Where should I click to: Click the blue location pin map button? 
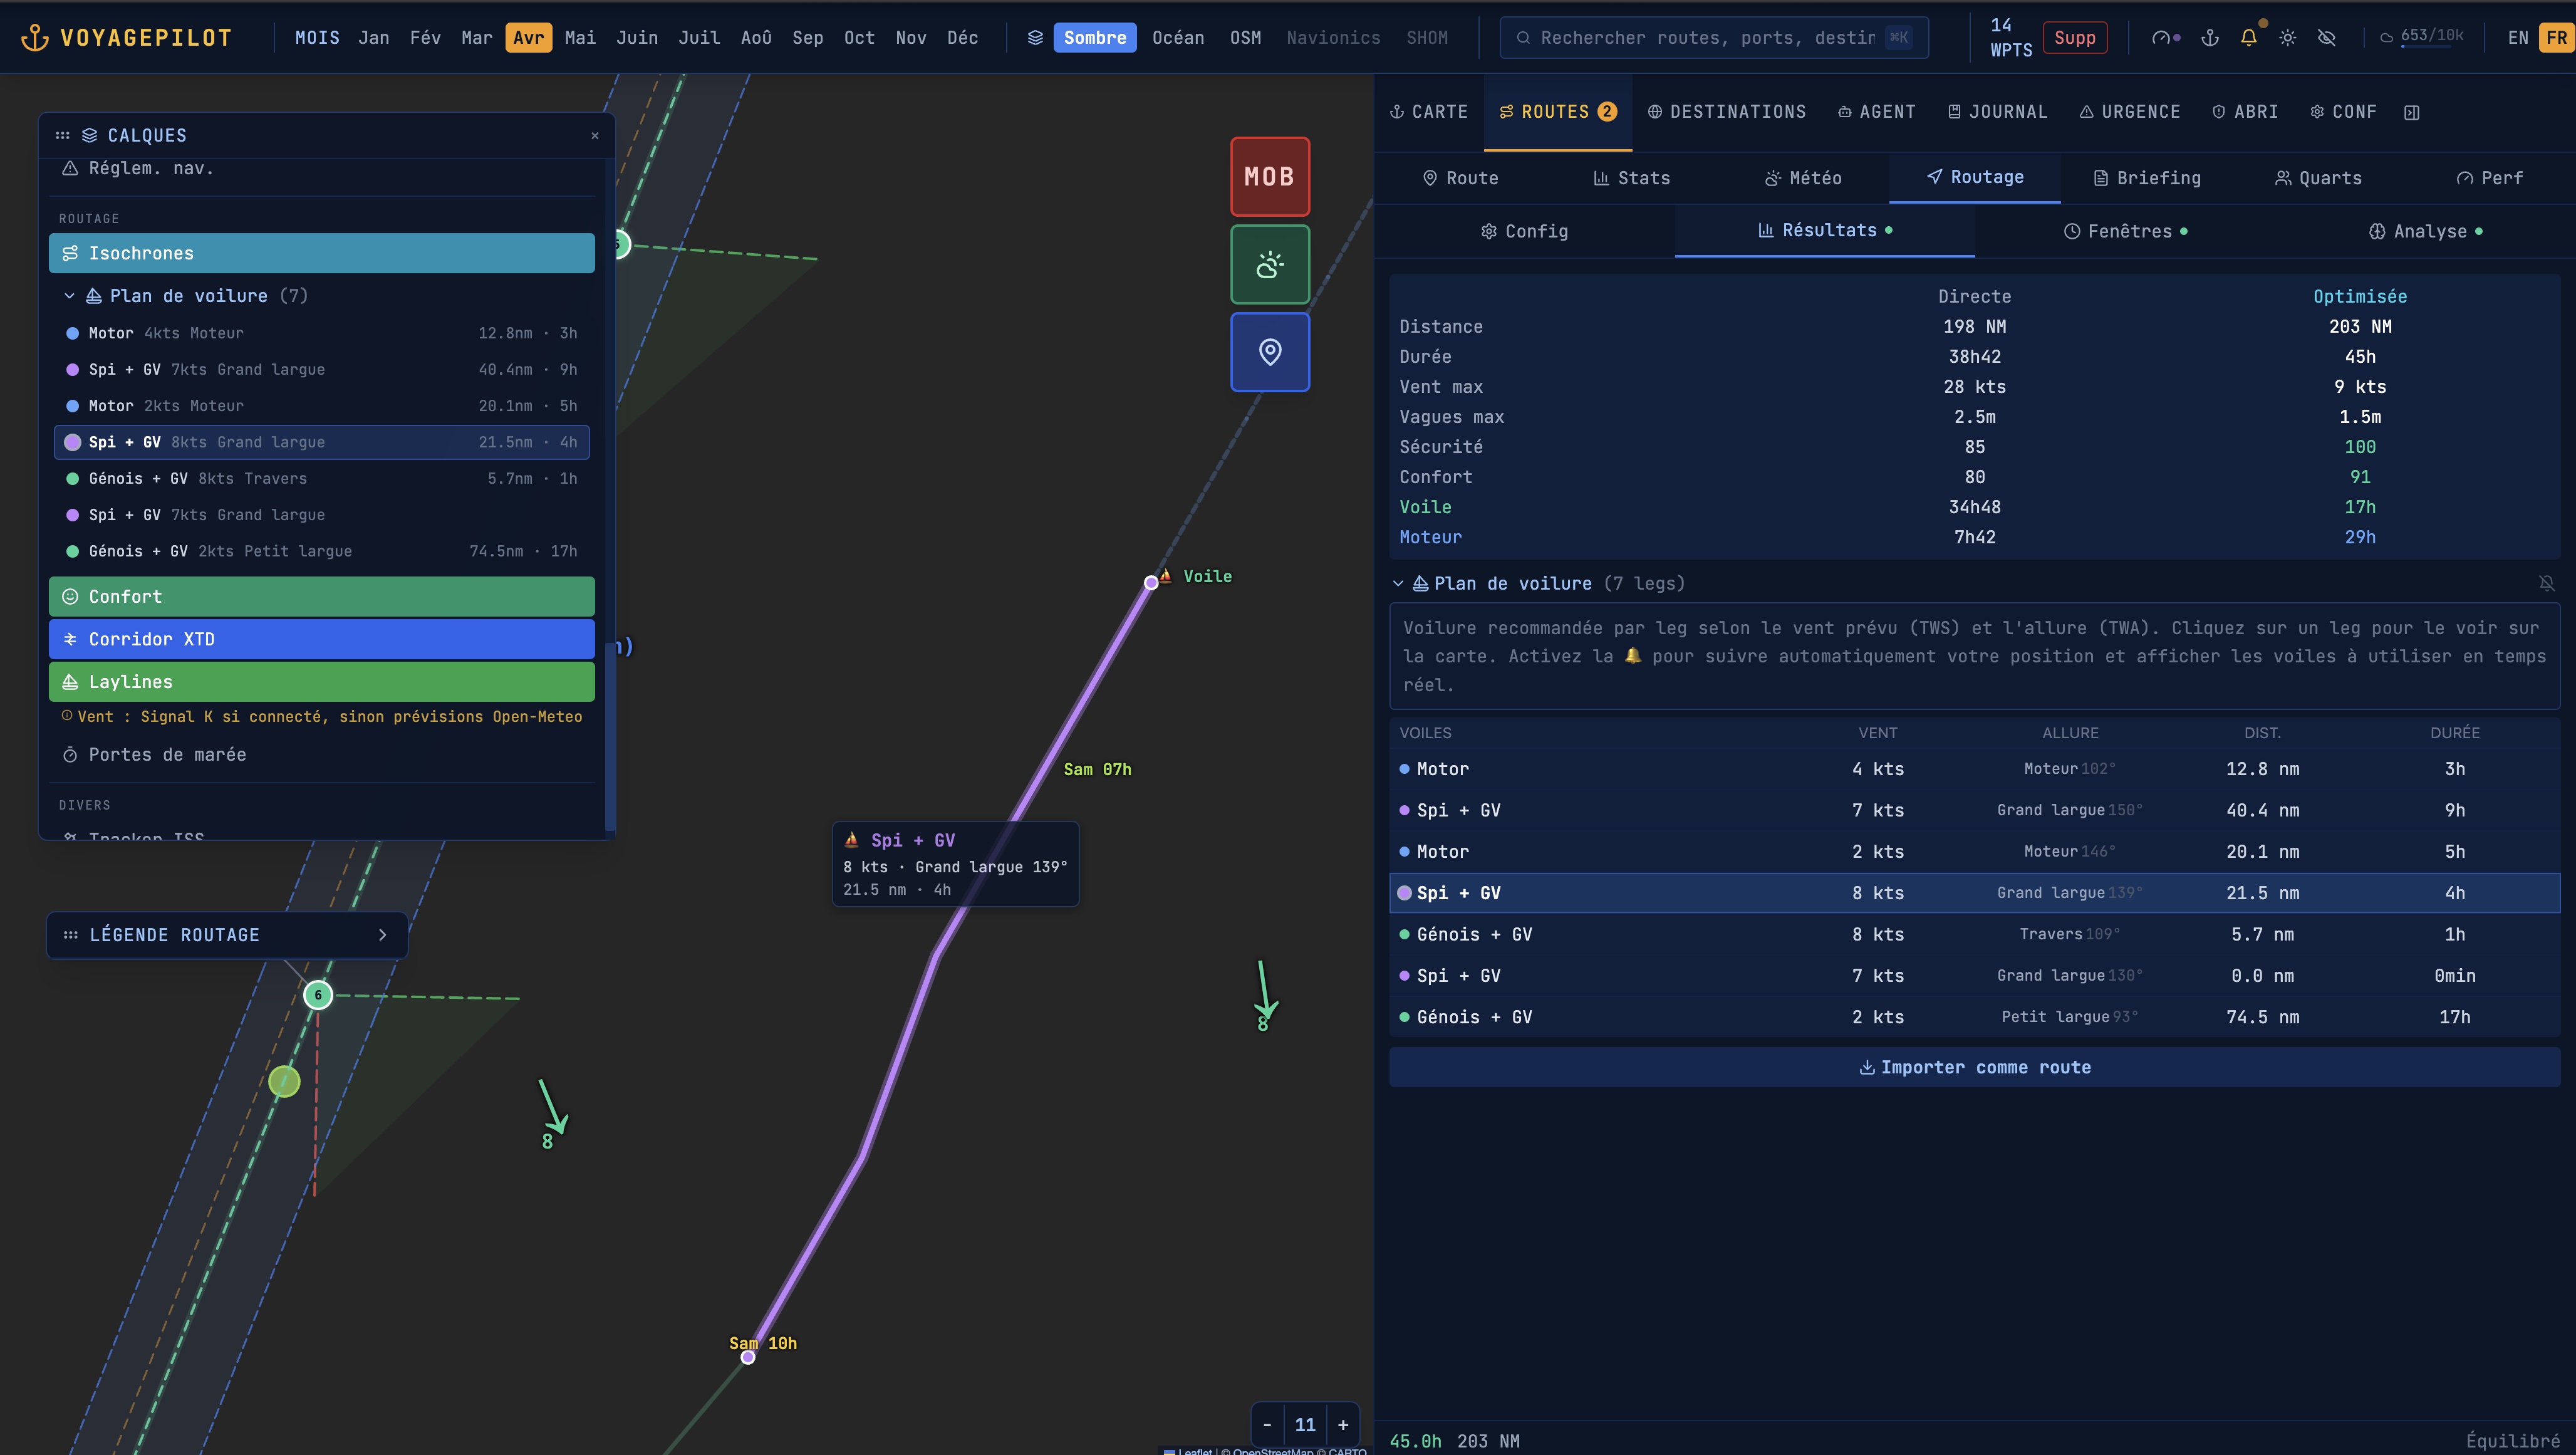pos(1269,352)
